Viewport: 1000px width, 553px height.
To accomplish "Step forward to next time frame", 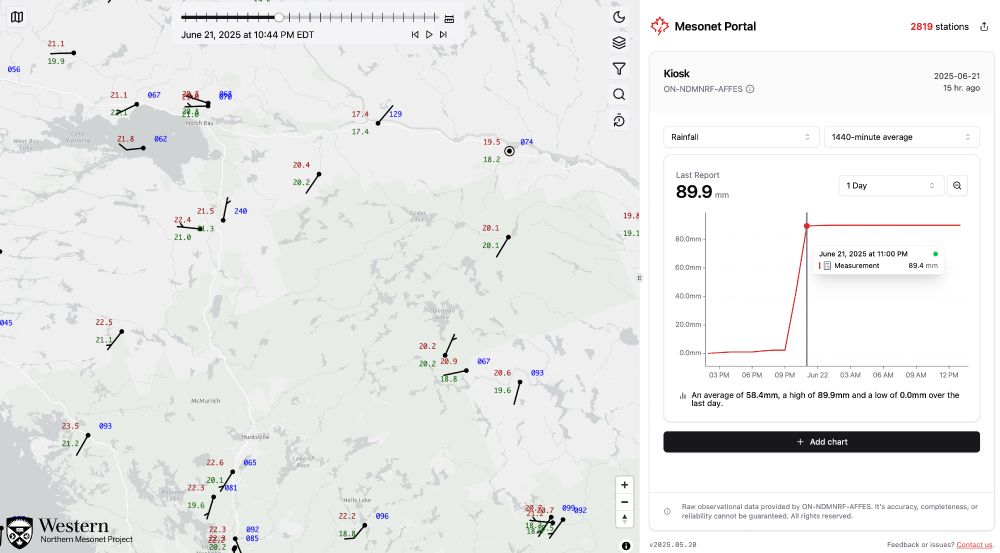I will [x=443, y=34].
